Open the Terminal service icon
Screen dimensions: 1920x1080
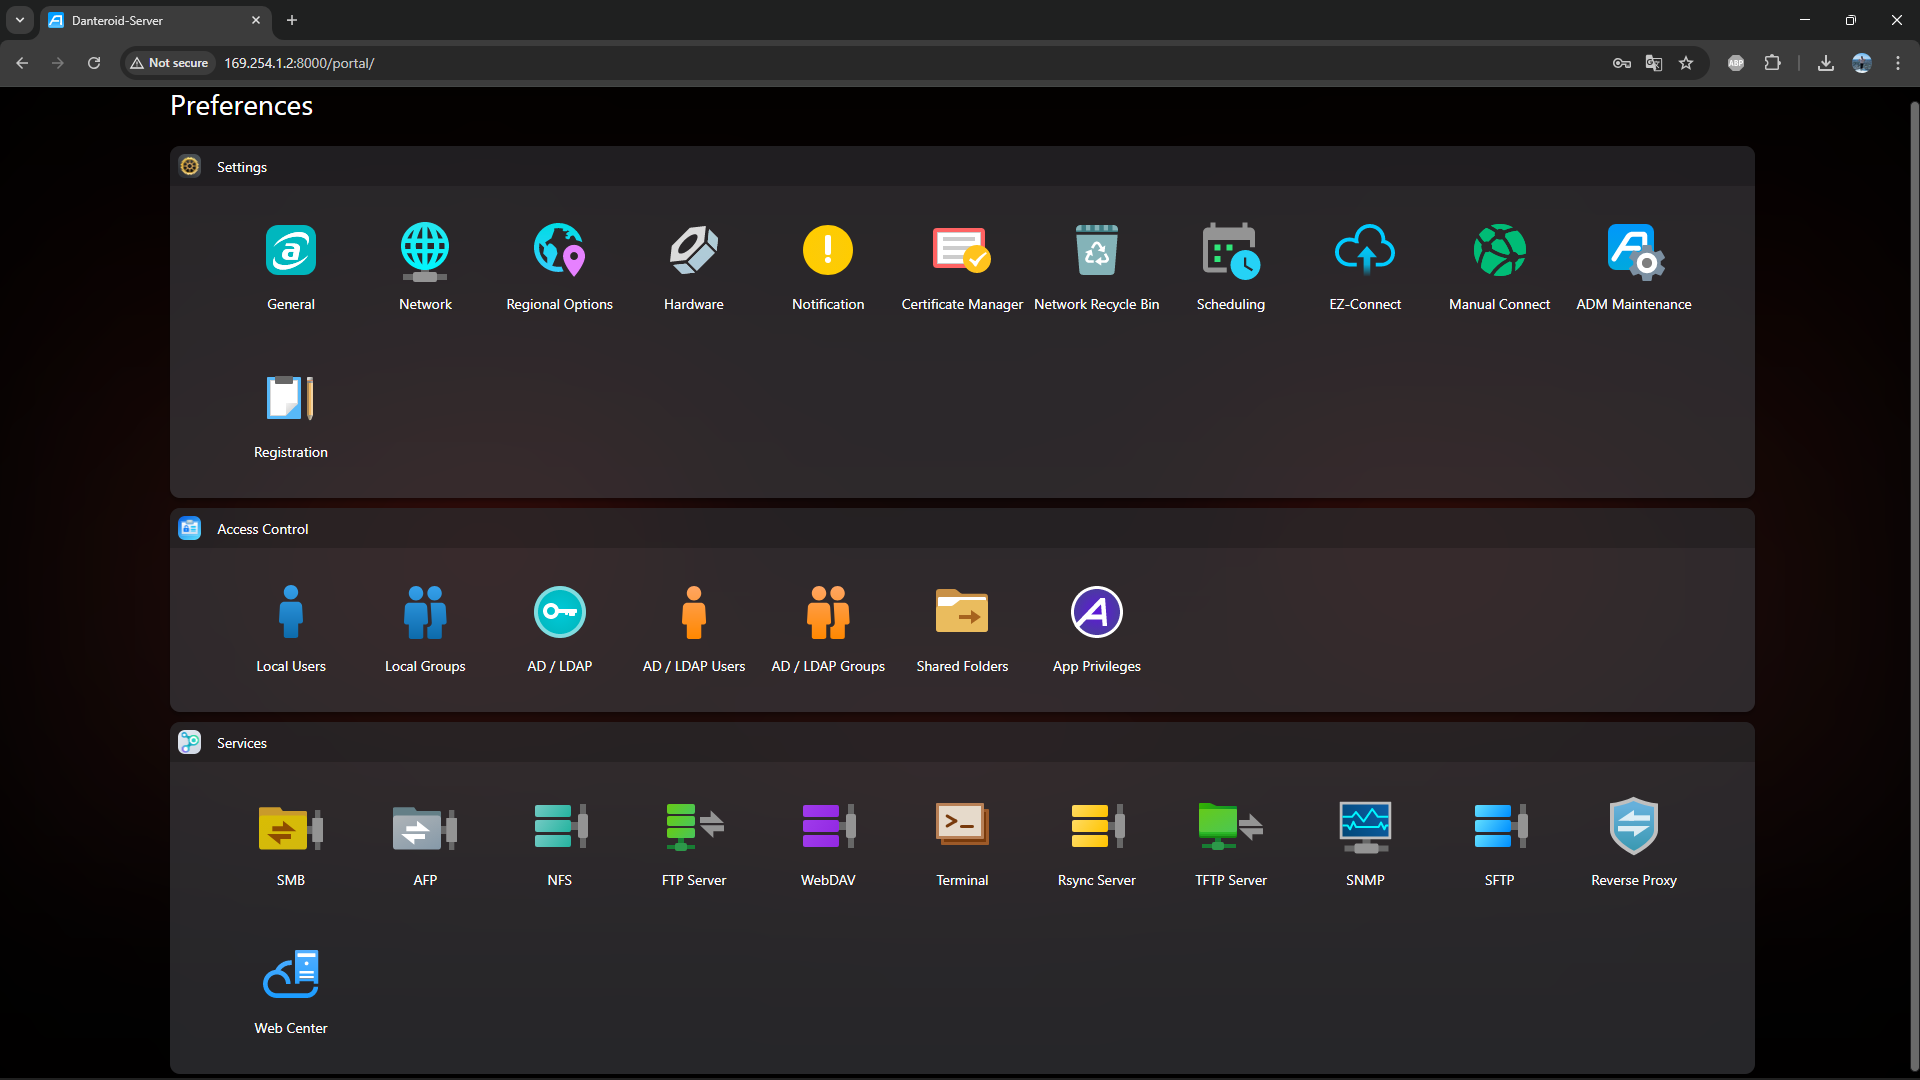click(961, 827)
